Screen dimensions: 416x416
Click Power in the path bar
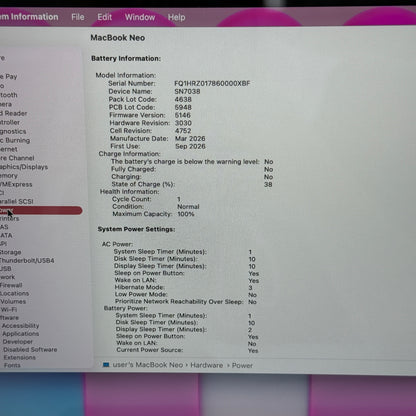click(x=242, y=366)
